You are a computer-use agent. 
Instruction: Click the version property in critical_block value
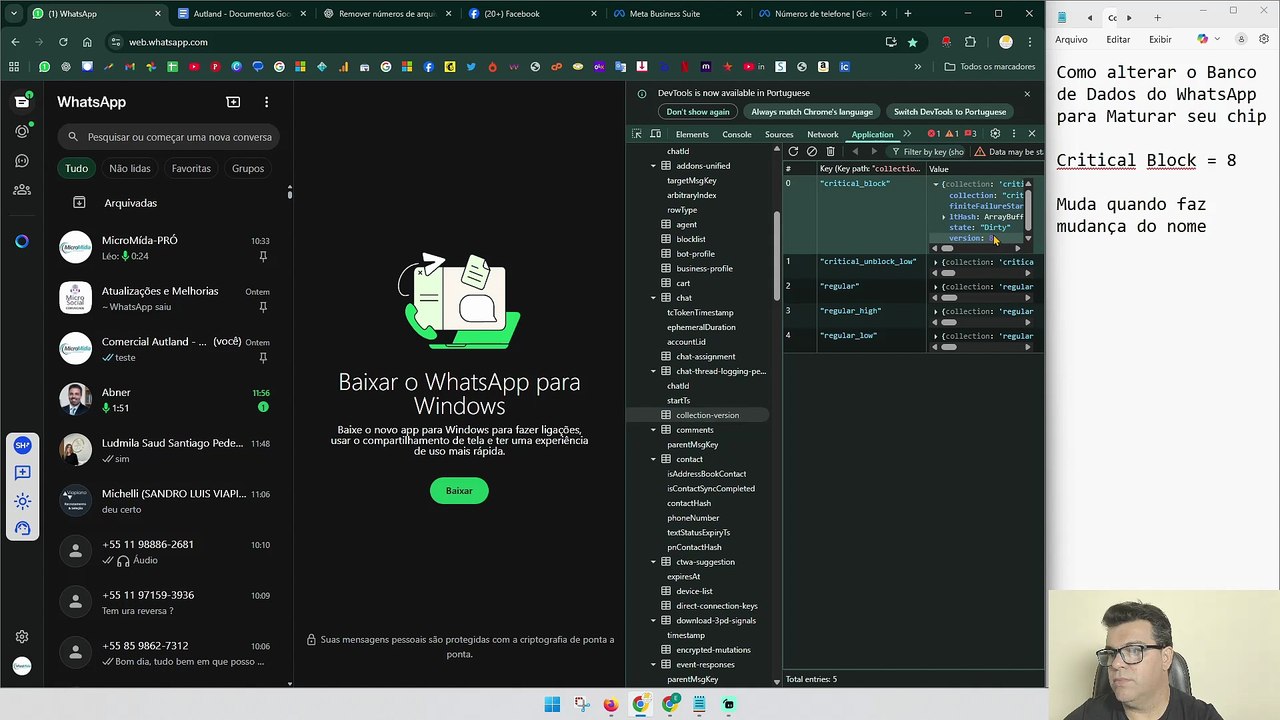(972, 238)
